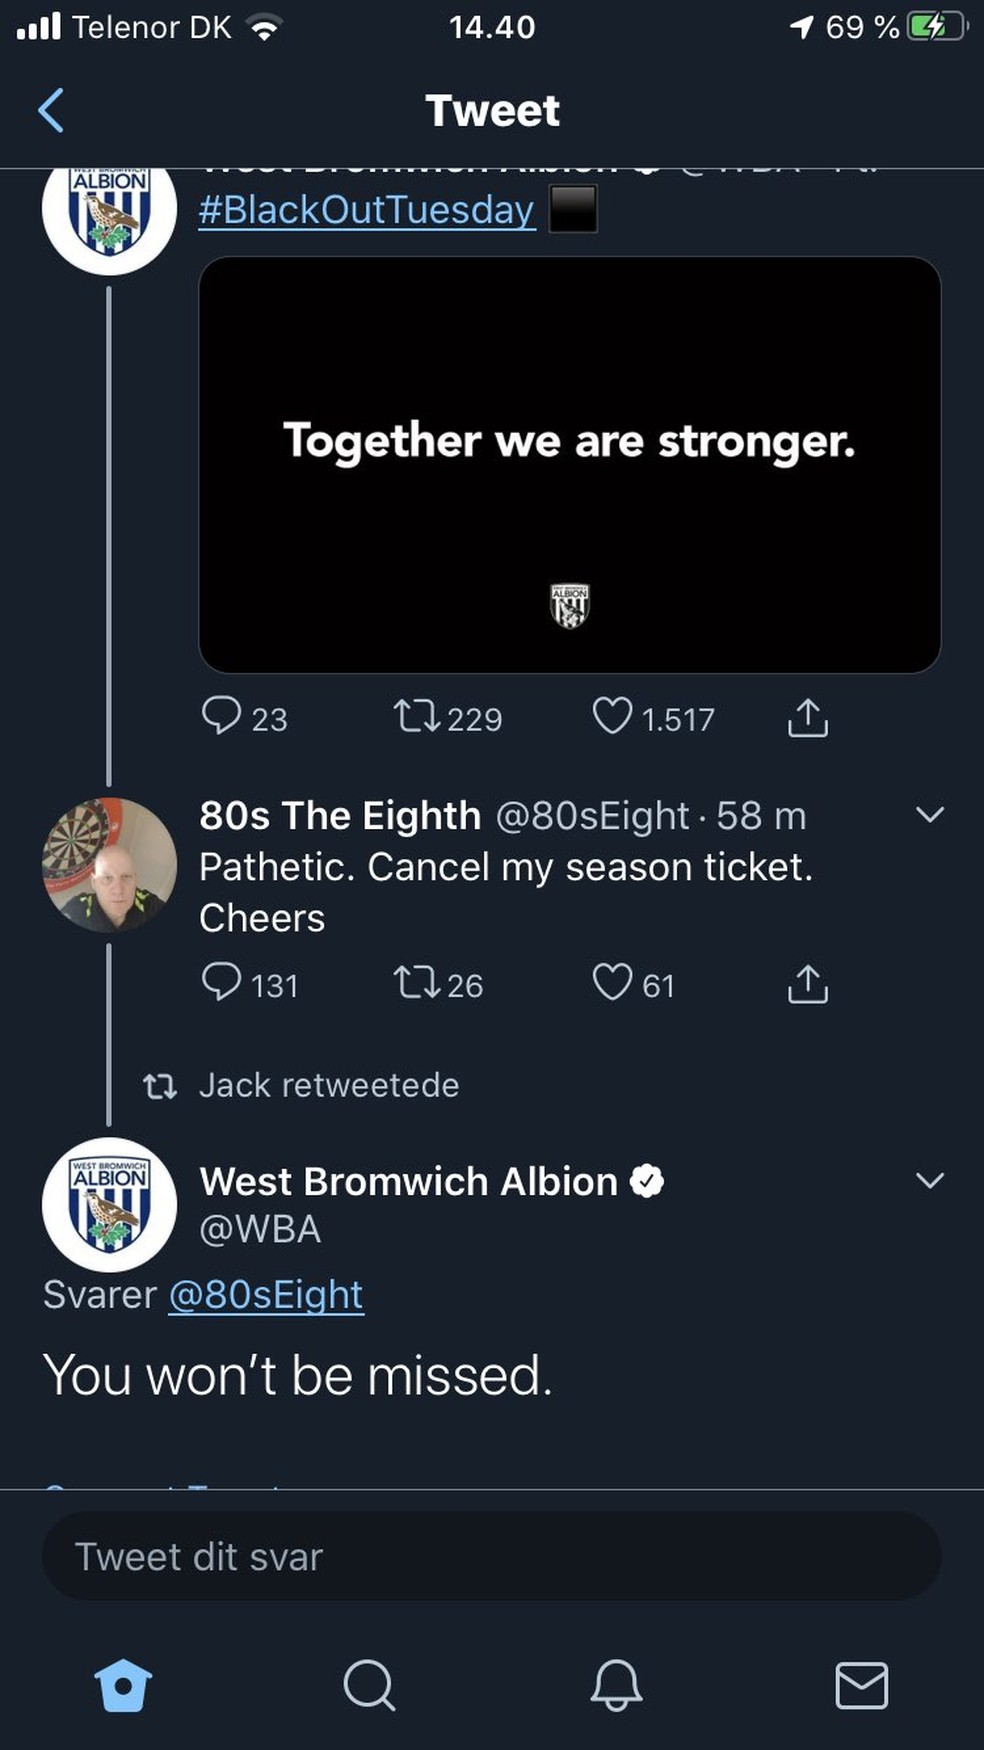
Task: Retweet the BlackOutTuesday tweet with 229 retweets
Action: point(415,717)
